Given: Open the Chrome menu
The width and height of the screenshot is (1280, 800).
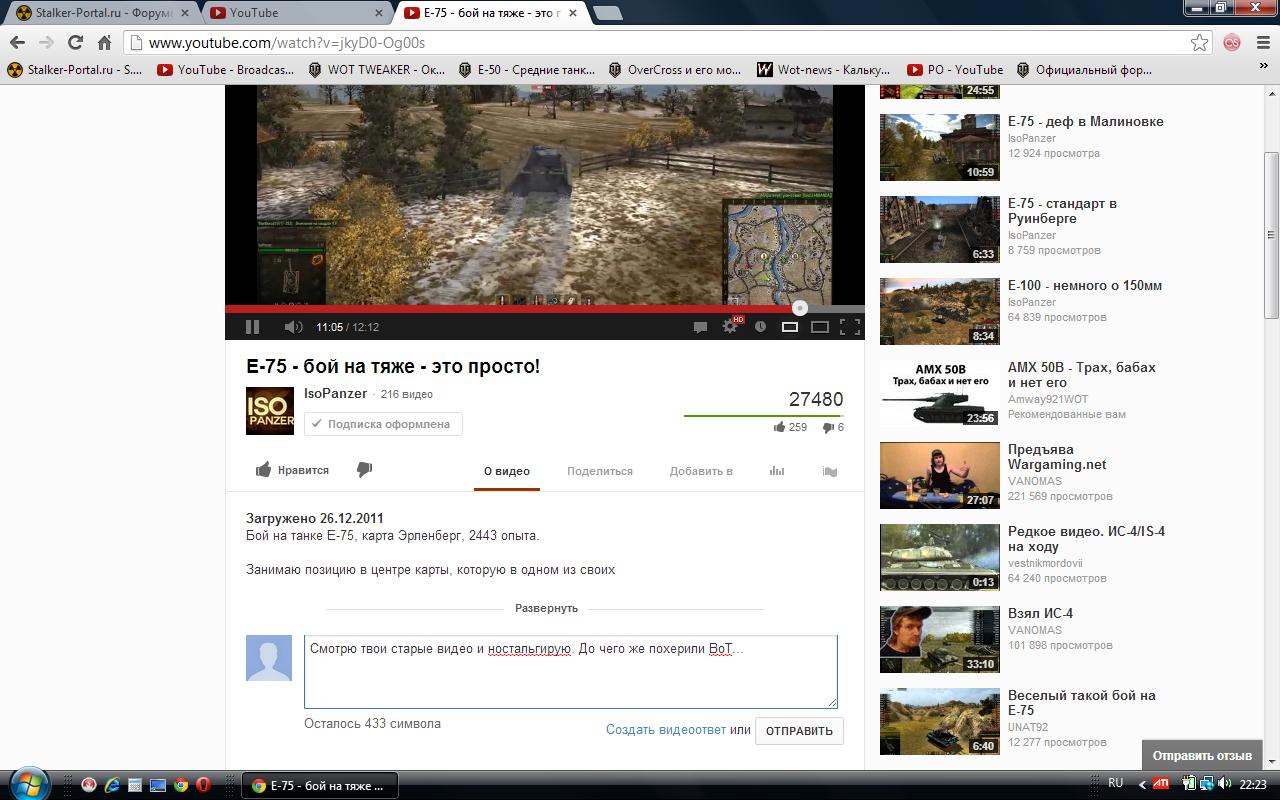Looking at the screenshot, I should (x=1262, y=42).
